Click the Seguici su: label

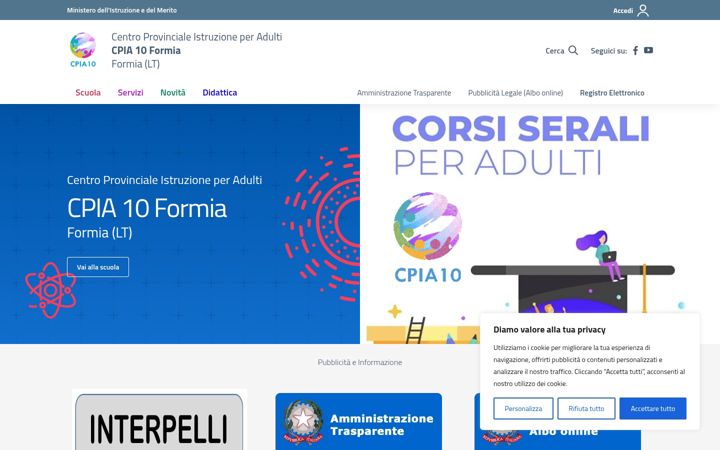pos(608,51)
